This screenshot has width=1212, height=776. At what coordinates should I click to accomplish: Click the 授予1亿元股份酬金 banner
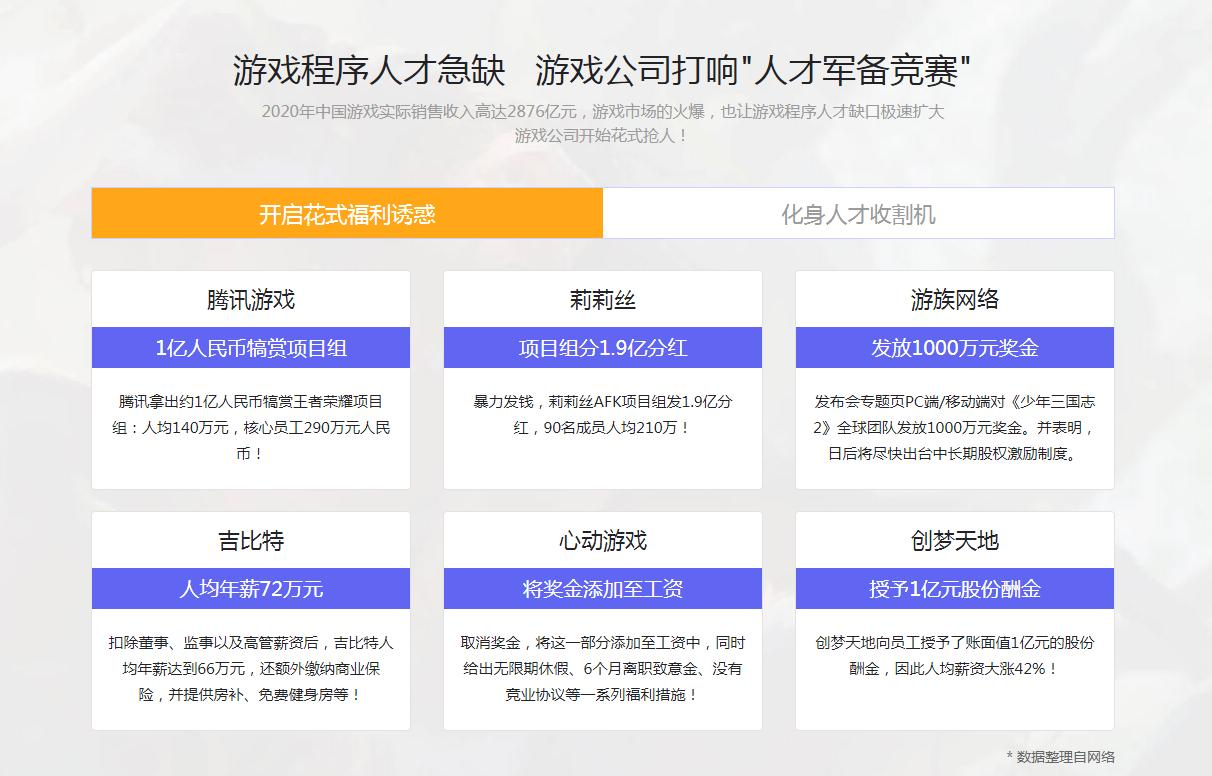click(954, 589)
